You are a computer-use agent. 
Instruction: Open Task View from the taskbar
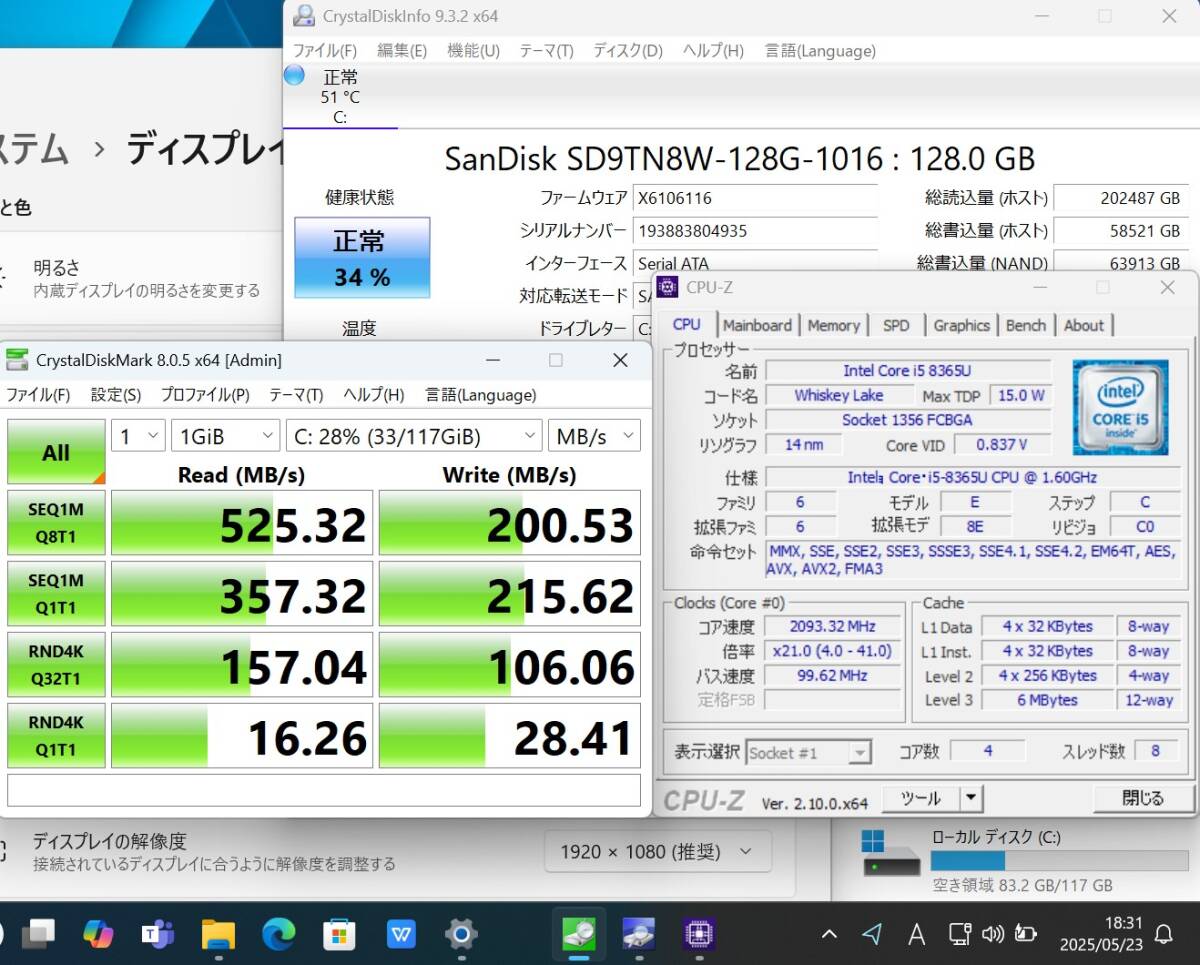pos(38,934)
